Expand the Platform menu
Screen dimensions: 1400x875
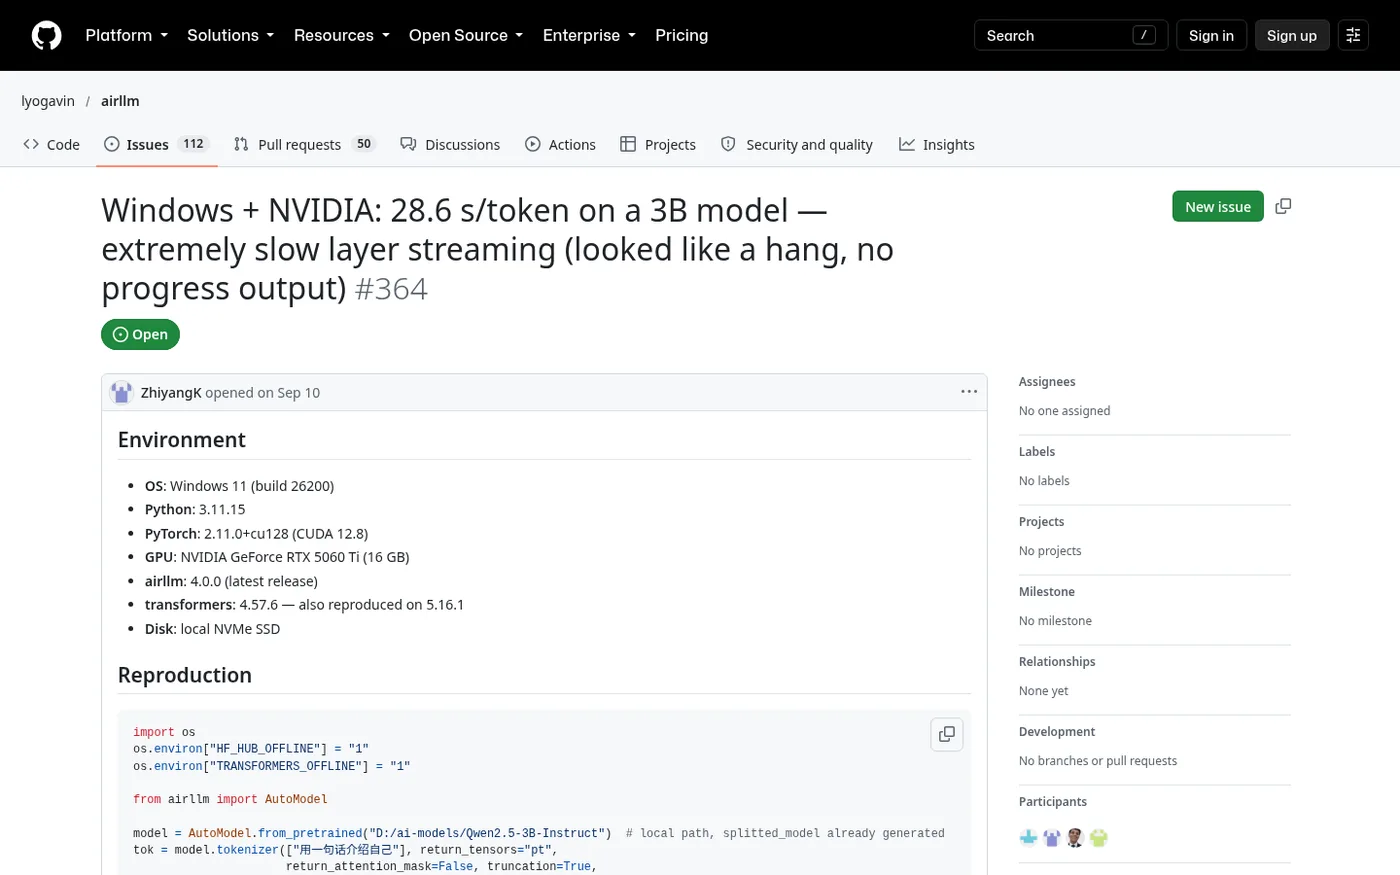click(127, 35)
